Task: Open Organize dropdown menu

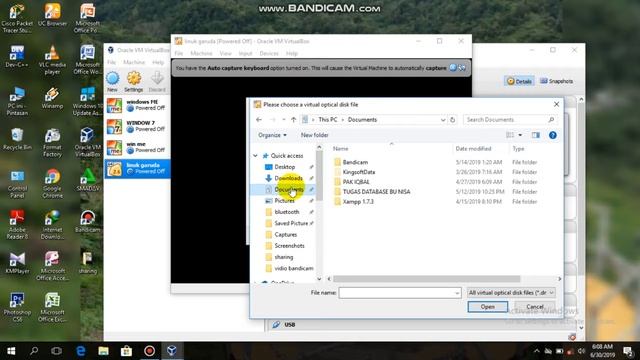Action: click(x=272, y=135)
